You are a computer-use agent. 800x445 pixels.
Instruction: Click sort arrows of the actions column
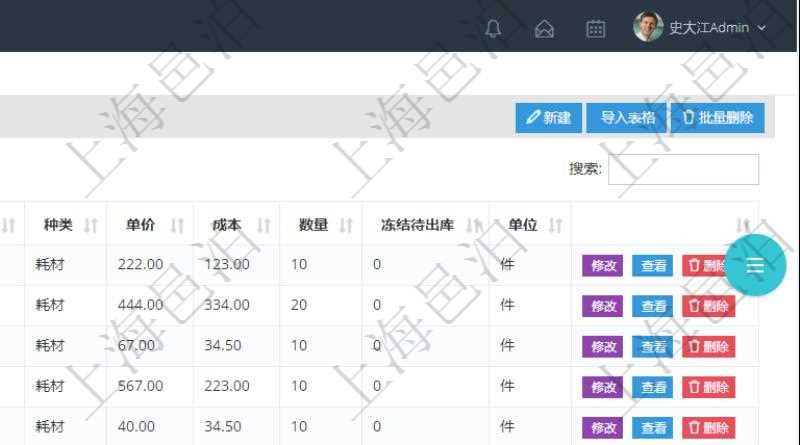[742, 225]
